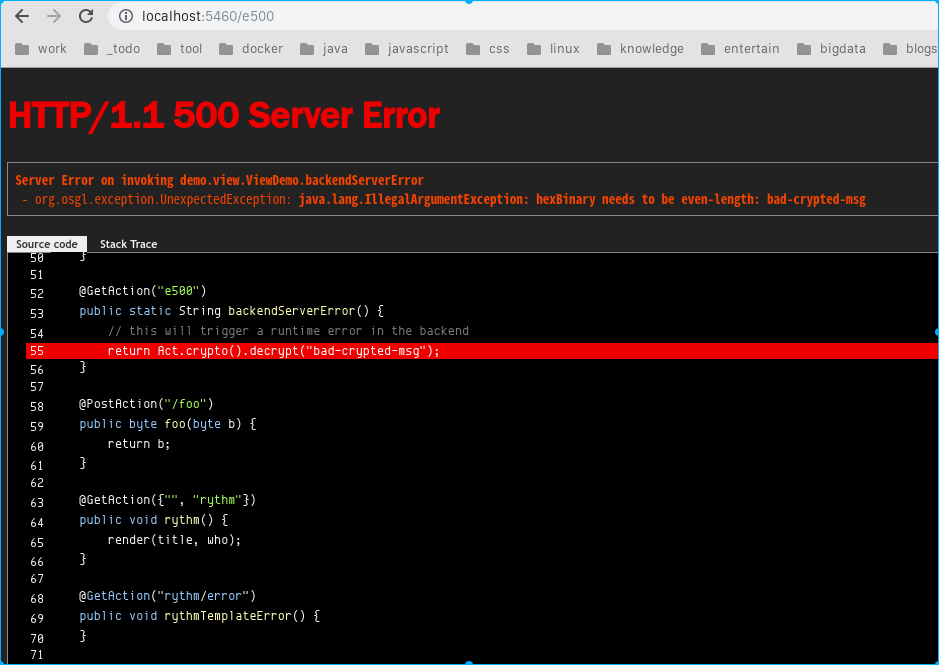Expand the linux bookmarks folder

tap(553, 48)
